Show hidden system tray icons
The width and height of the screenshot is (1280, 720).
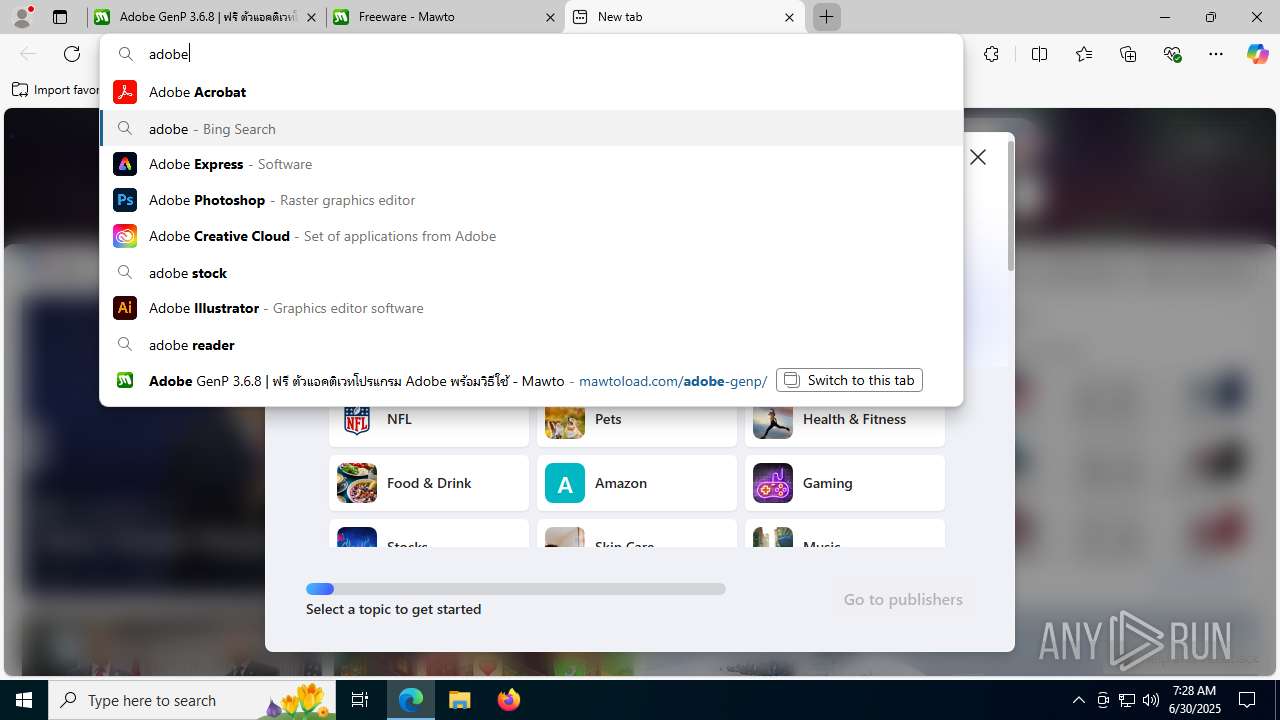click(x=1079, y=700)
